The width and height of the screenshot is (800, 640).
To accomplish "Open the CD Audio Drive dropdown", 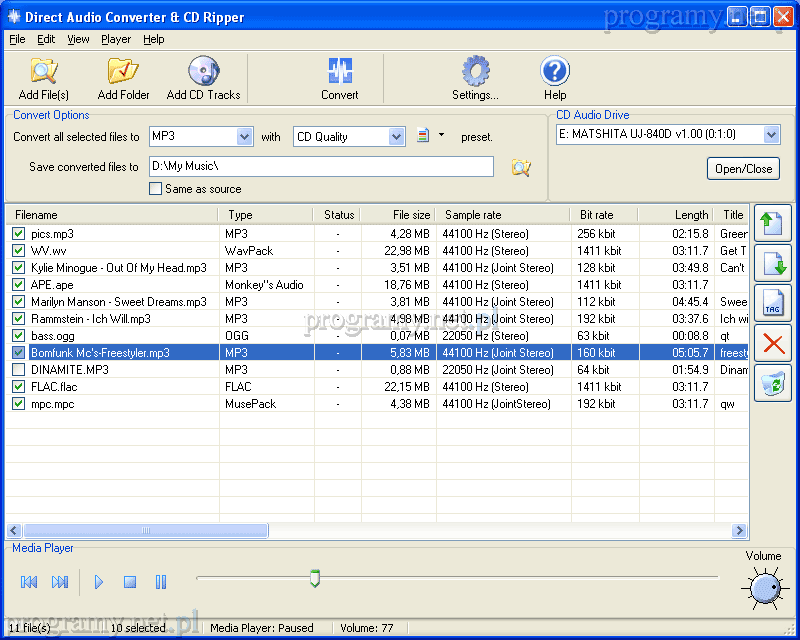I will 770,135.
